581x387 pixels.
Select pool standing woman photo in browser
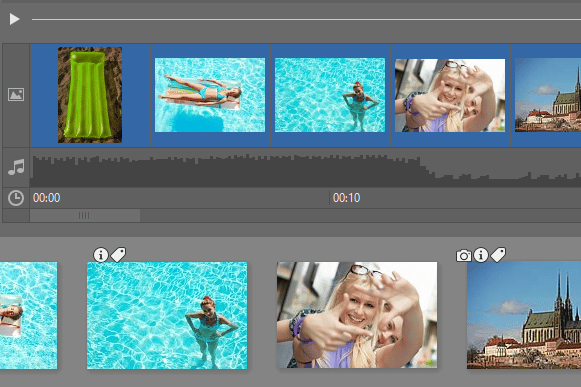167,315
